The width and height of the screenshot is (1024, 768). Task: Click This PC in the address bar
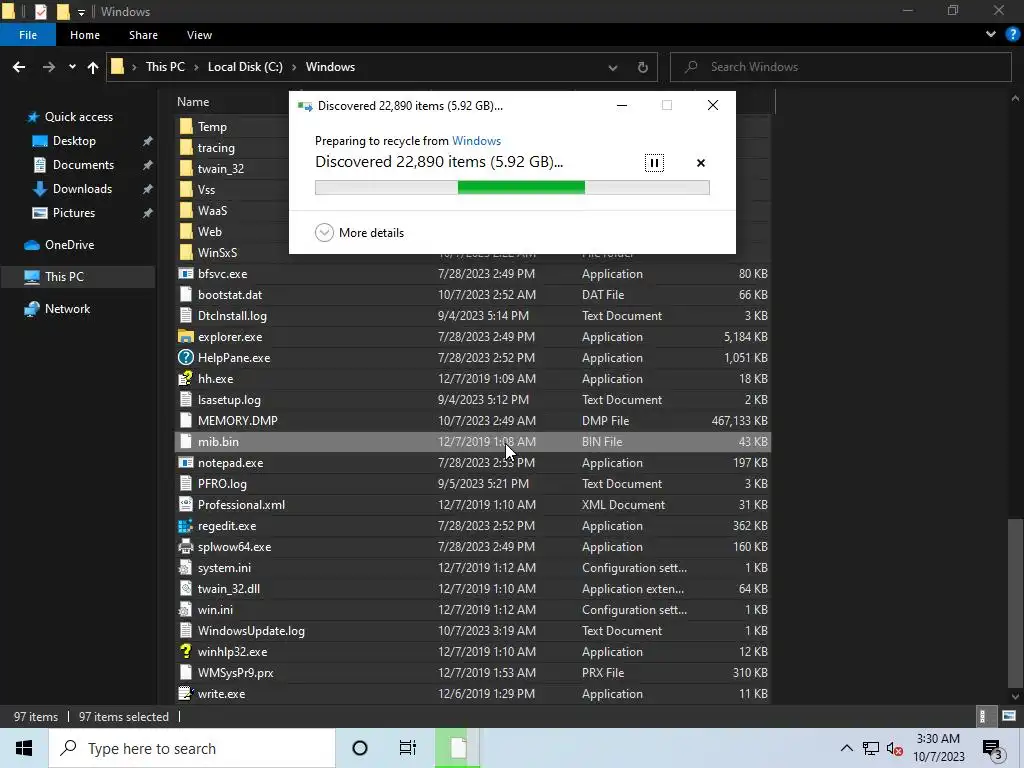point(165,67)
